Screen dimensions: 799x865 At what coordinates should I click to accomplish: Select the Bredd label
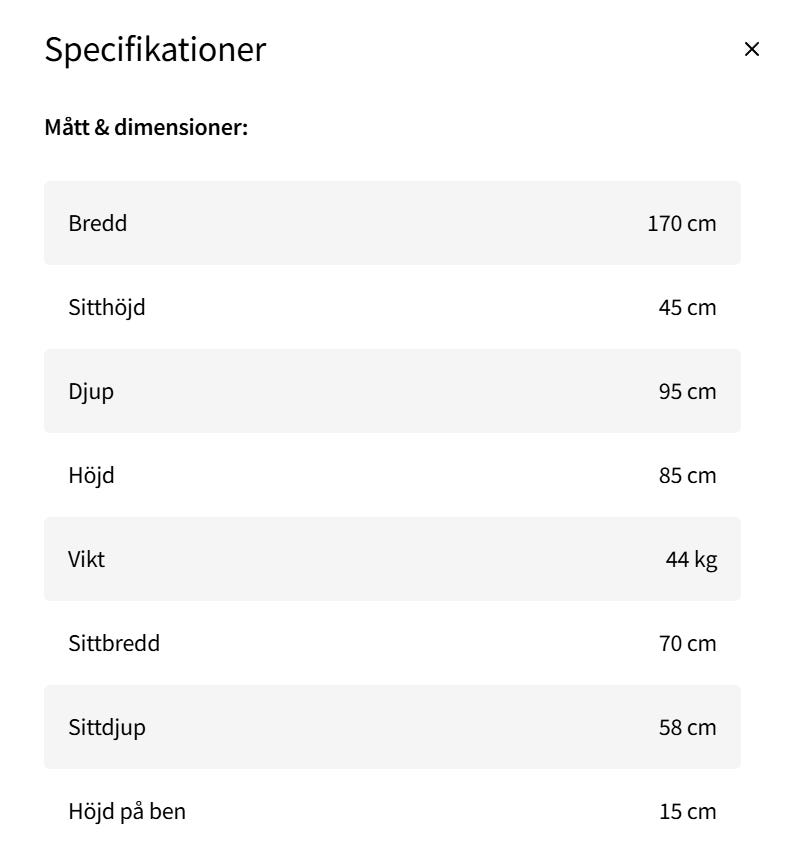click(x=98, y=223)
